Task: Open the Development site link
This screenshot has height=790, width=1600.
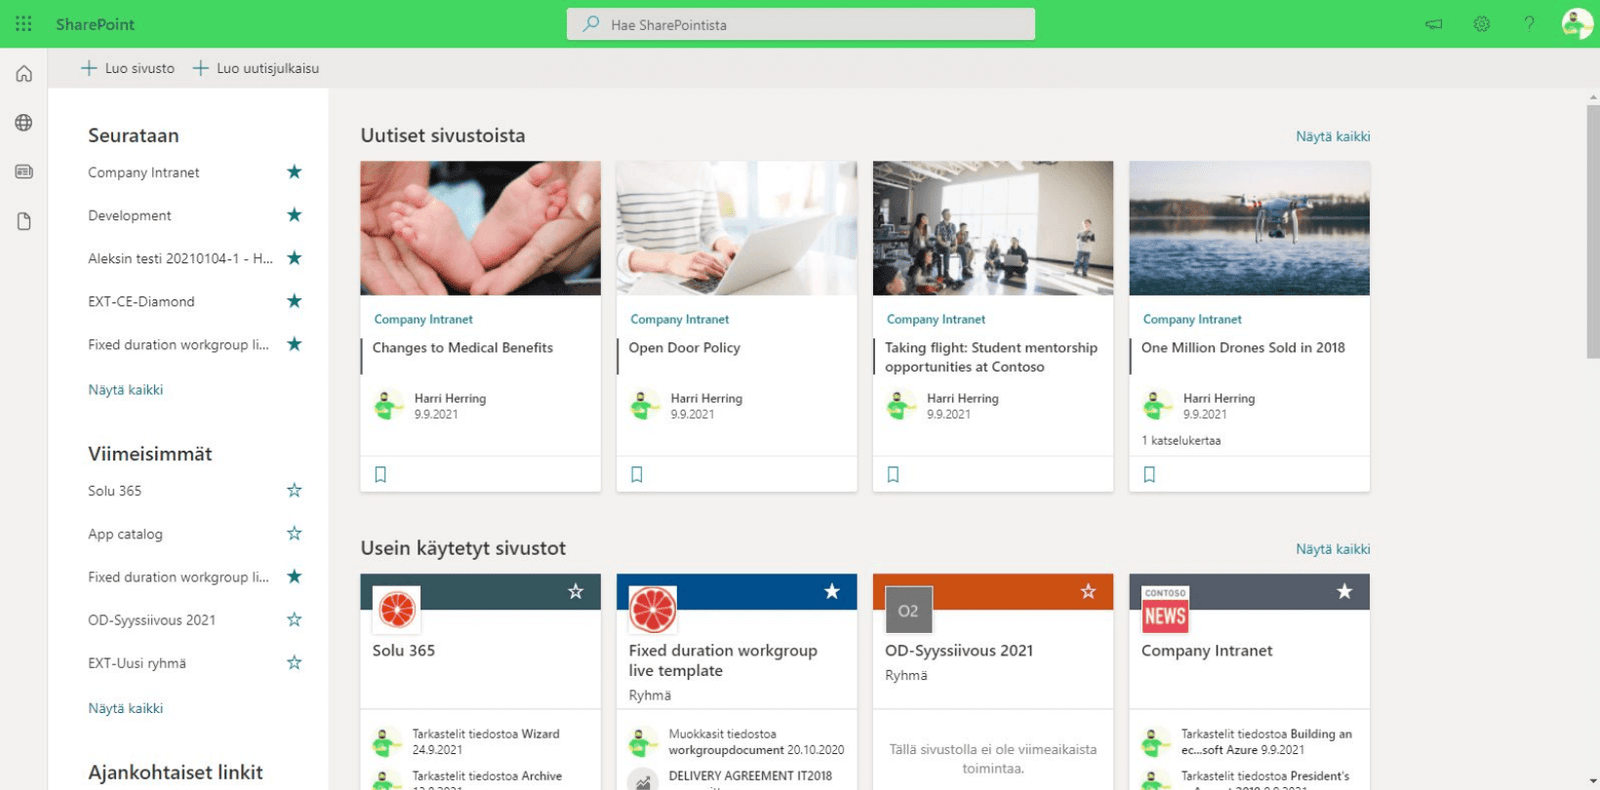Action: pyautogui.click(x=130, y=215)
